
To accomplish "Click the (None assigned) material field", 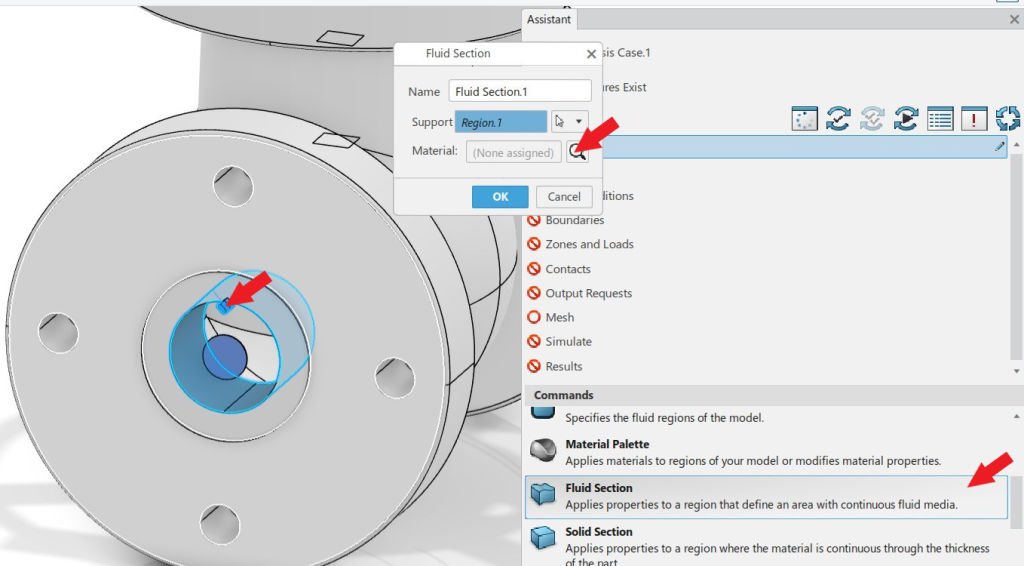I will point(513,152).
